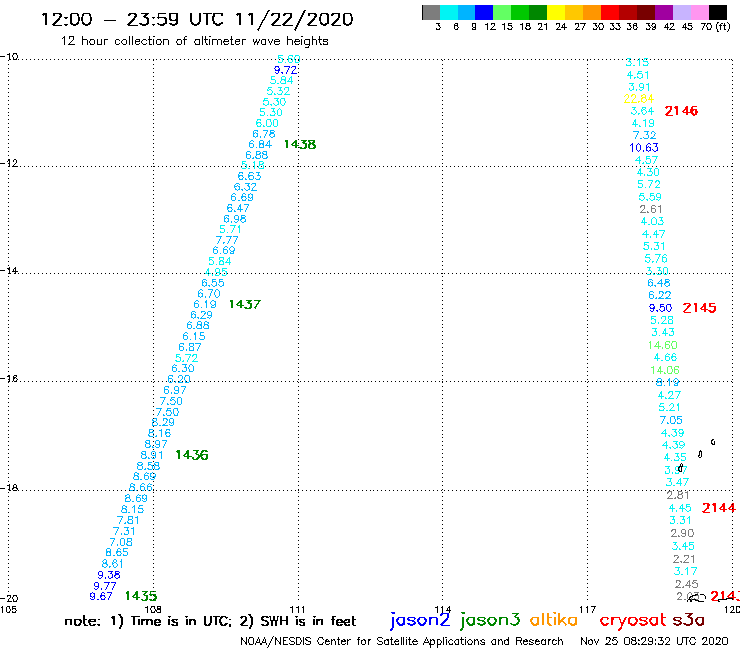The image size is (740, 650).
Task: Click the gray swatch in the color legend
Action: (x=431, y=12)
